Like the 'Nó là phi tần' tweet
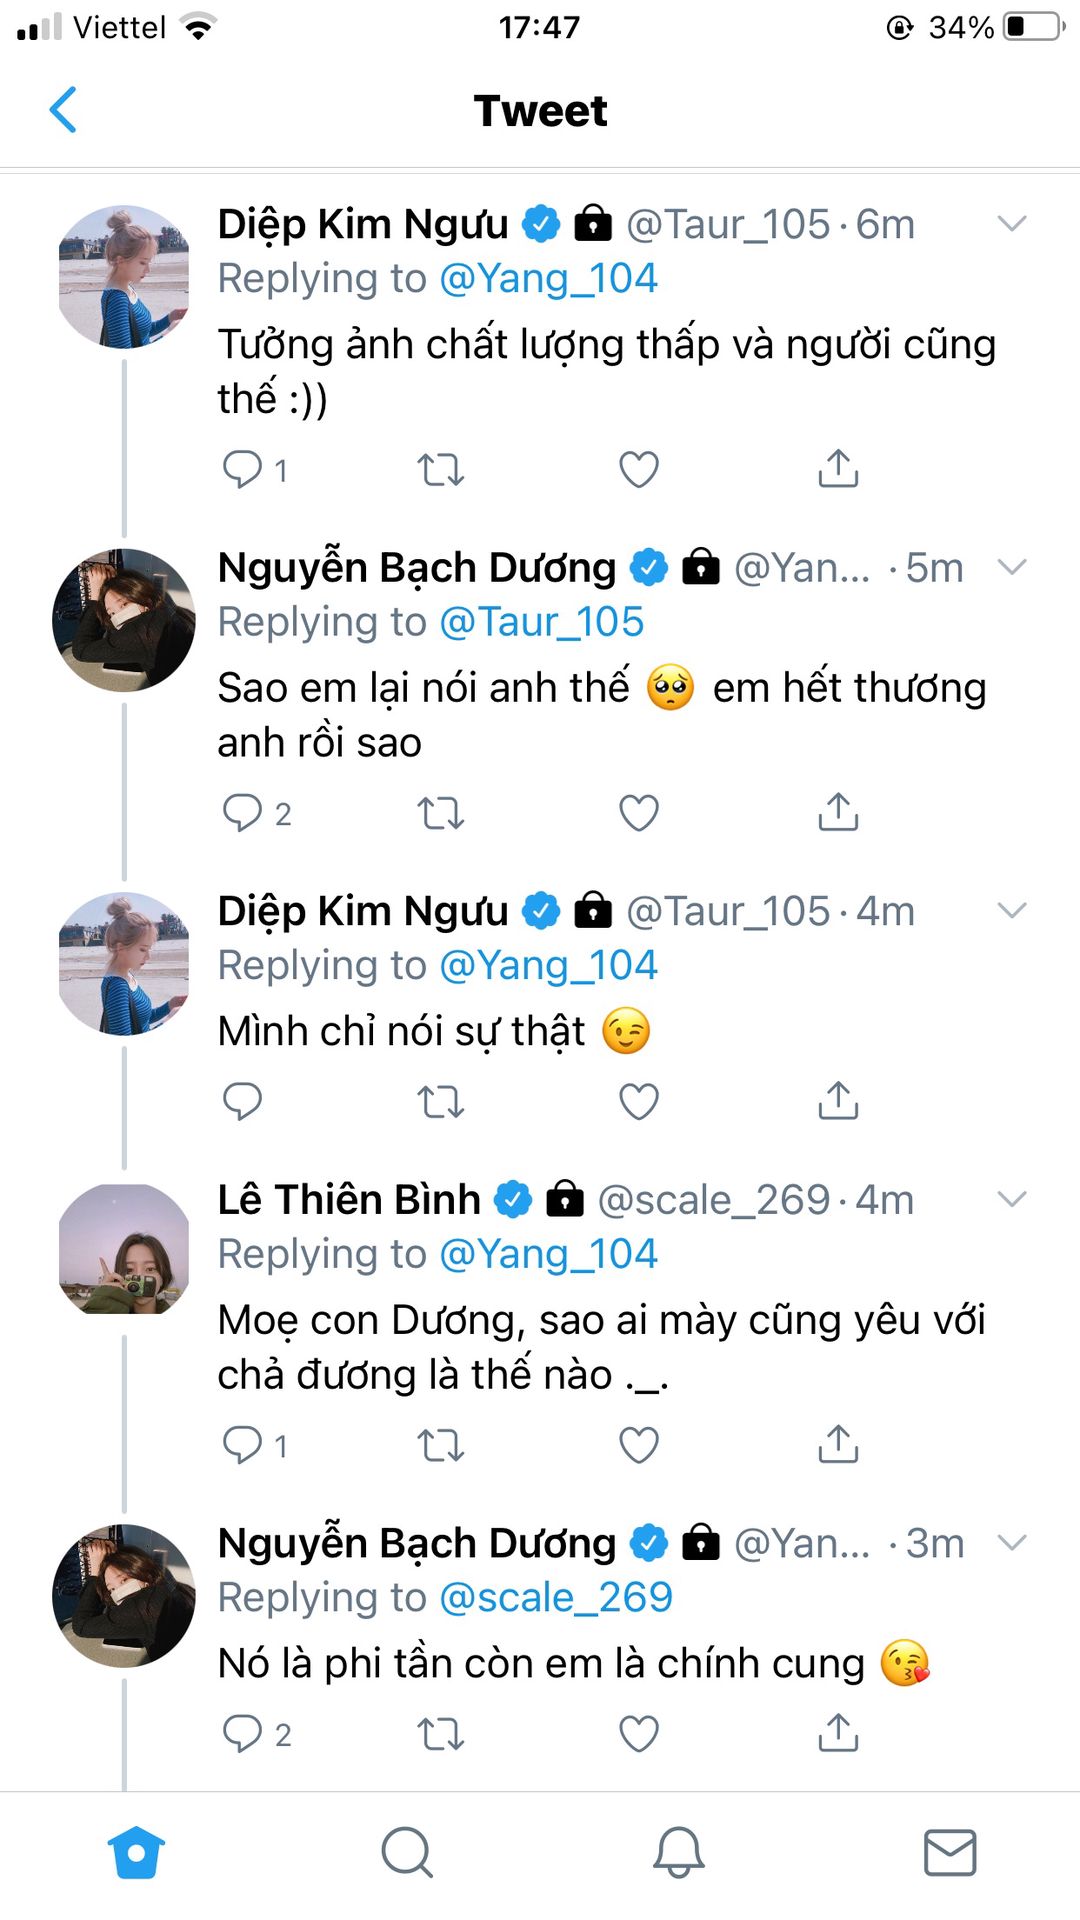This screenshot has width=1080, height=1920. coord(639,1733)
